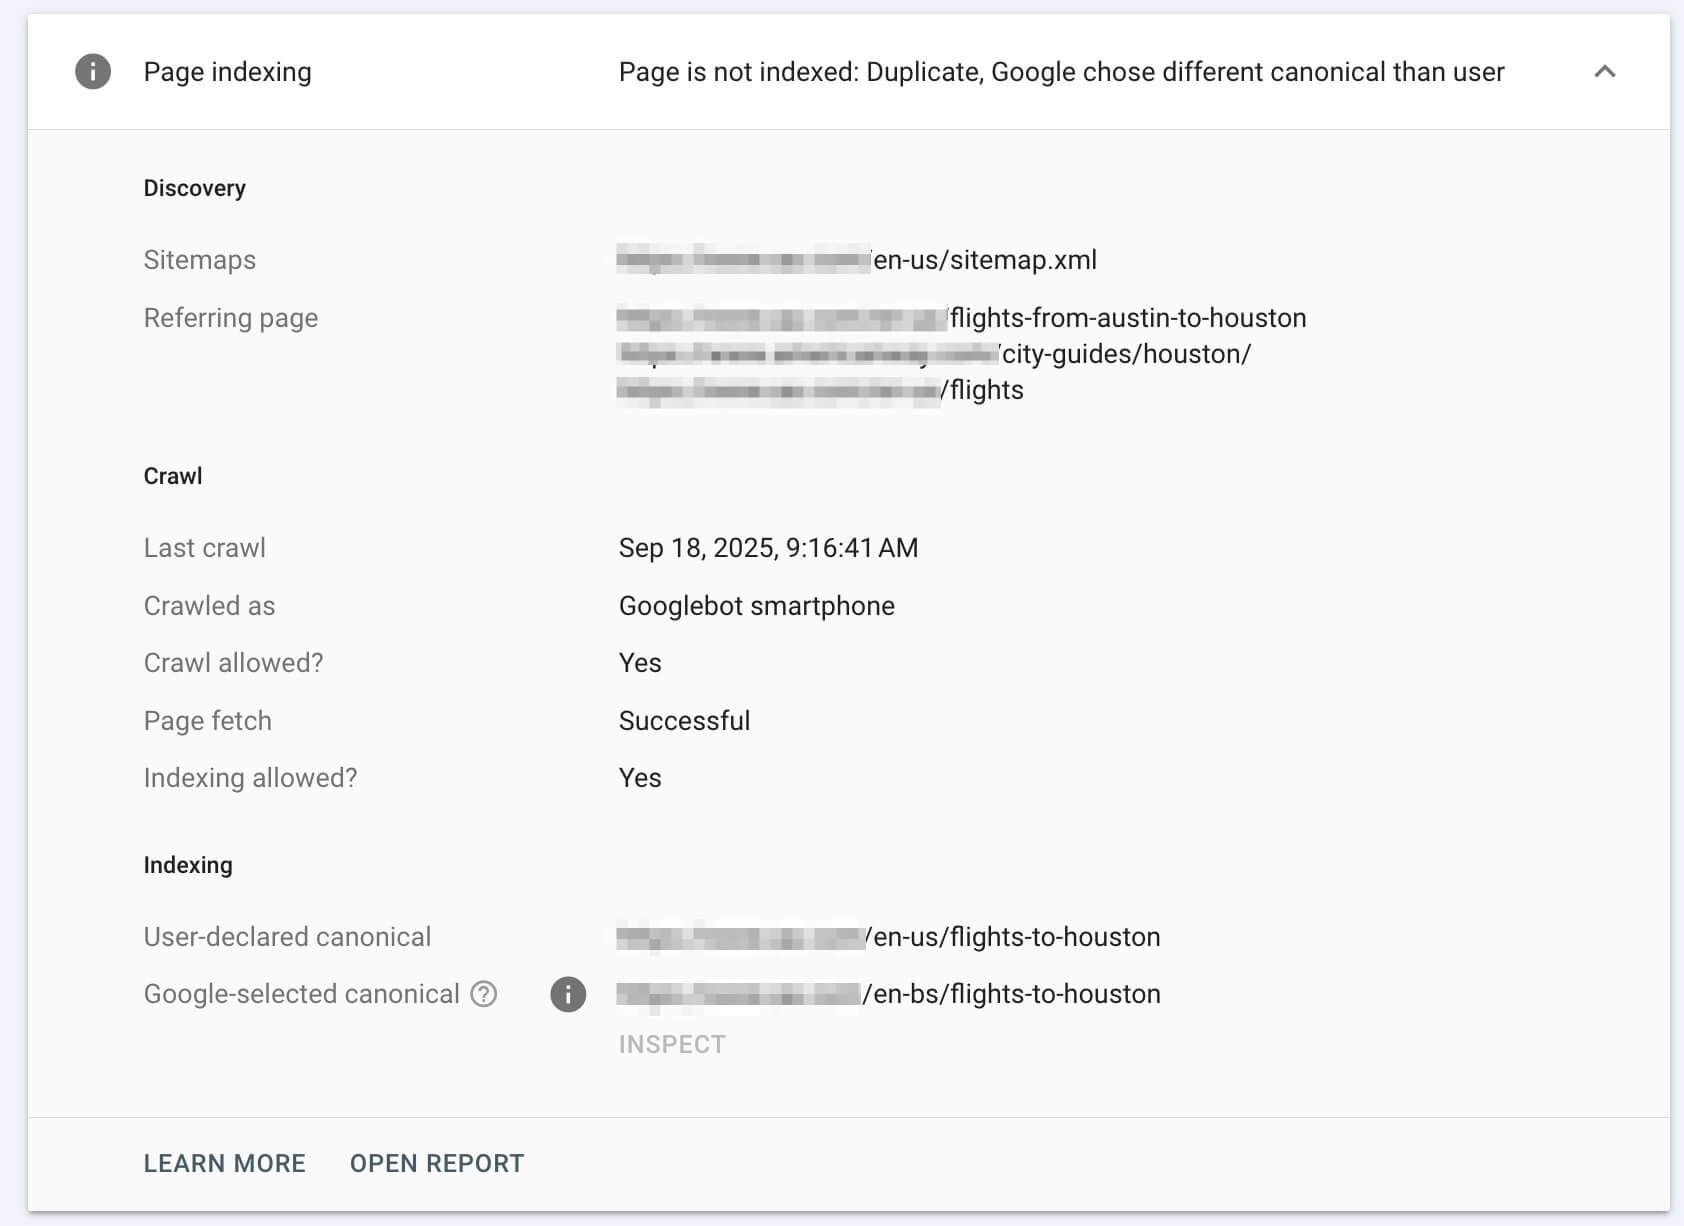
Task: Click the Last crawl date value
Action: [768, 548]
